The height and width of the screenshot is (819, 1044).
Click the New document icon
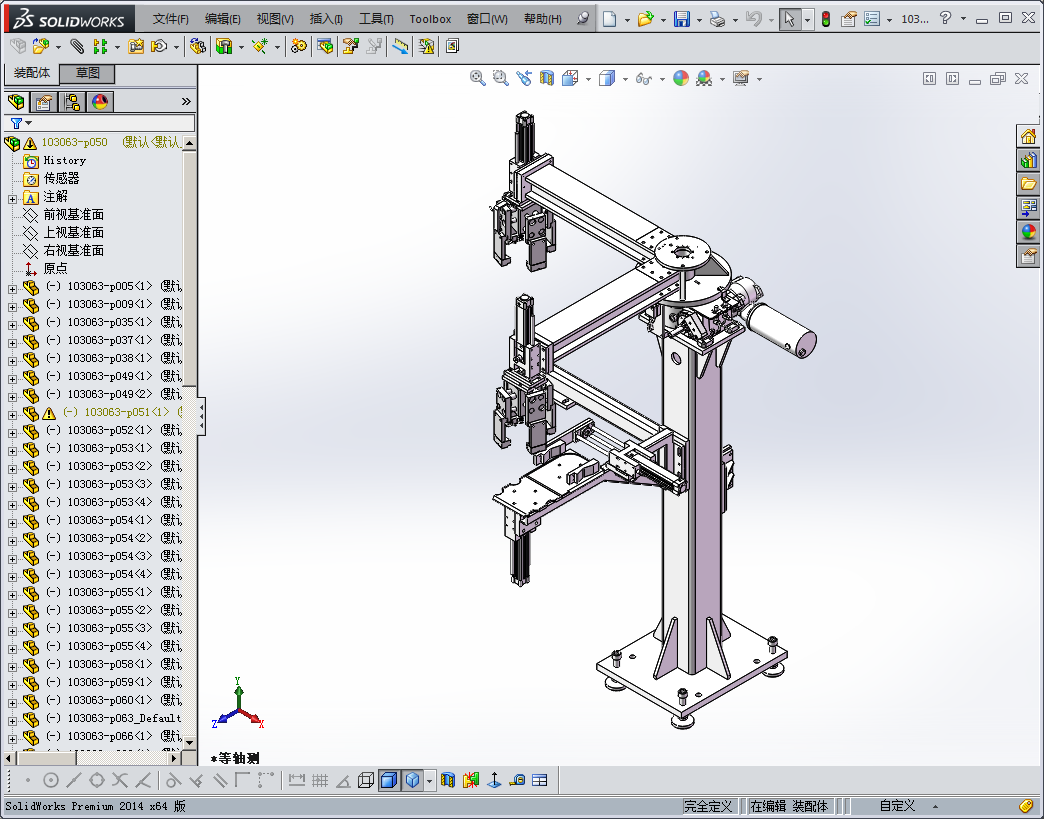coord(609,19)
